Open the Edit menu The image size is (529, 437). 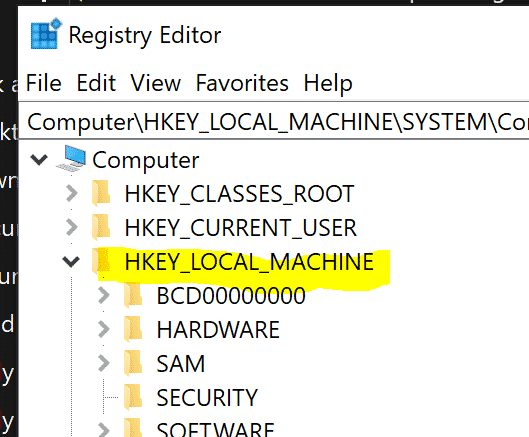pyautogui.click(x=96, y=83)
